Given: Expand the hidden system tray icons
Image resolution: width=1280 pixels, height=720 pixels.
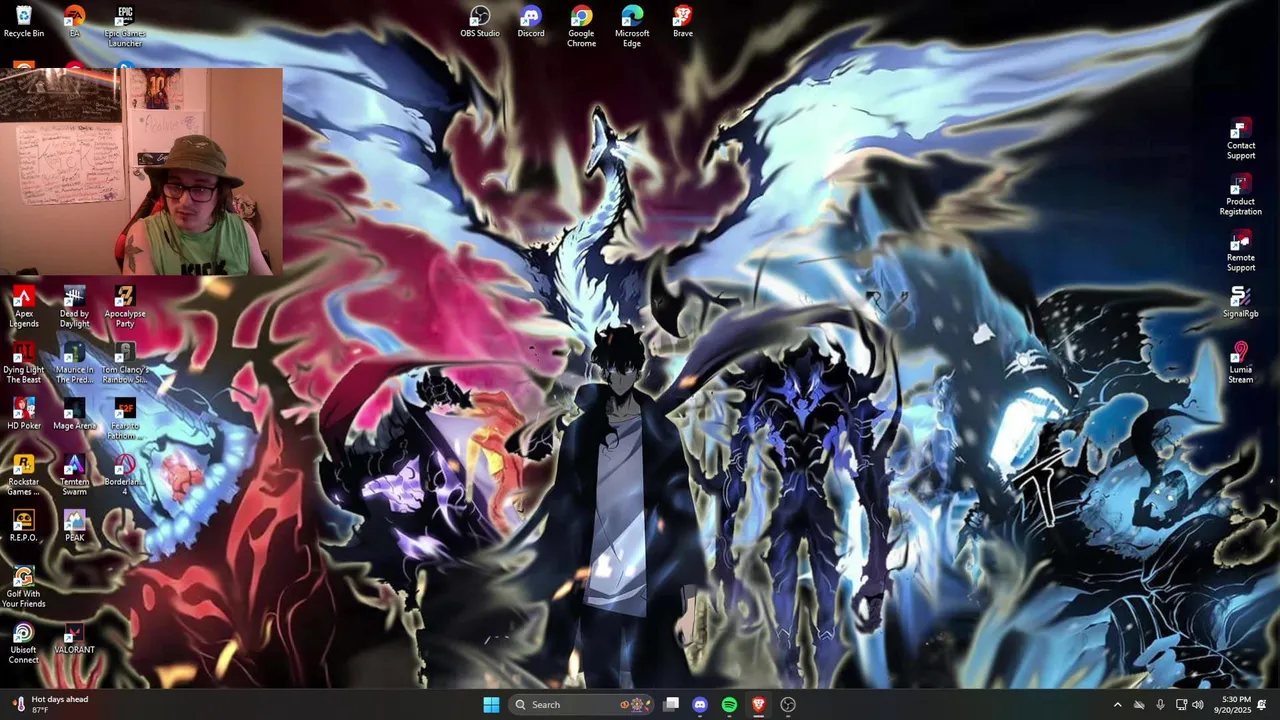Looking at the screenshot, I should (1117, 705).
